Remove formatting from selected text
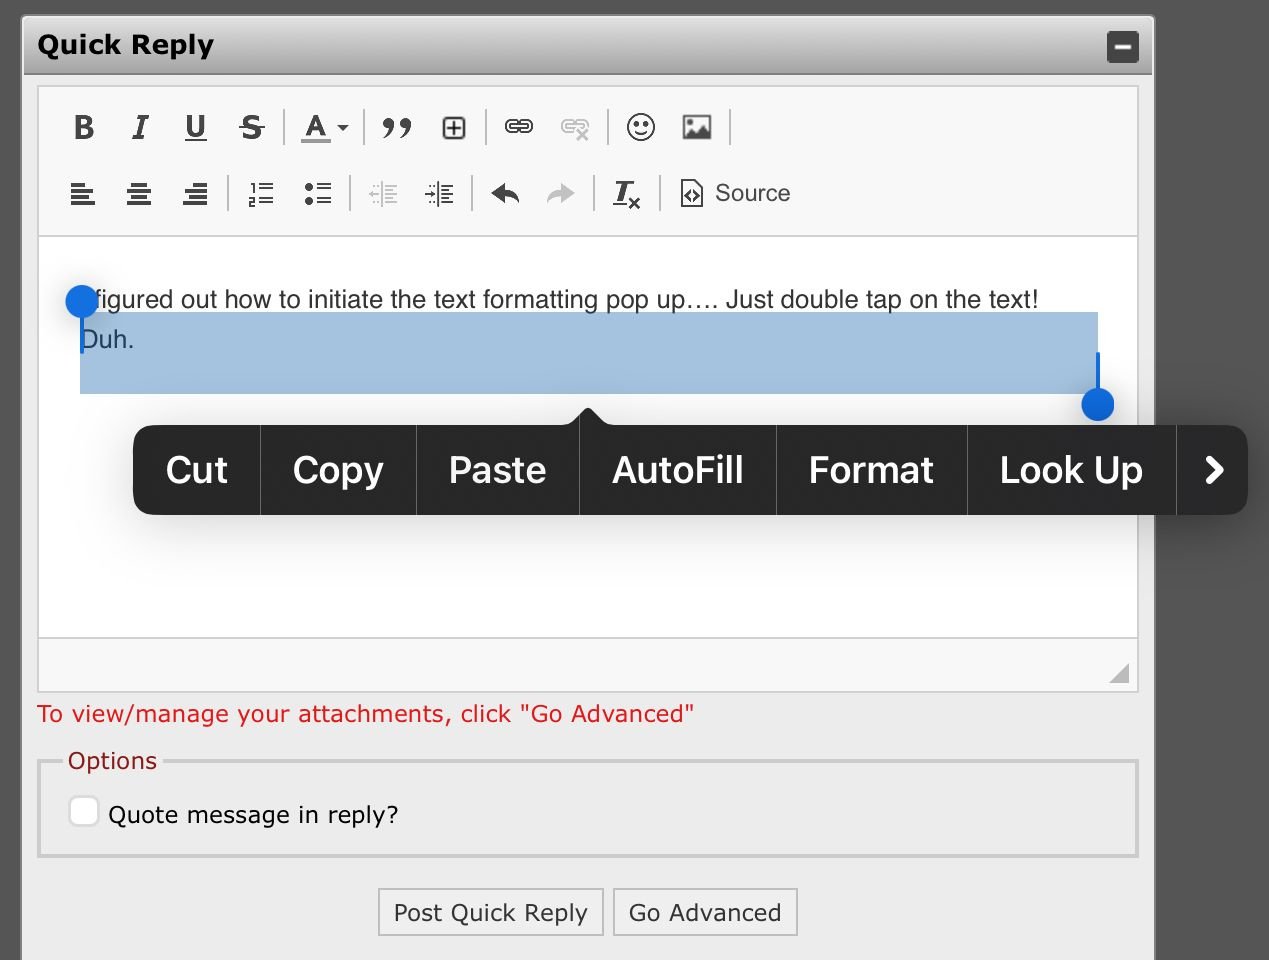This screenshot has width=1269, height=960. pyautogui.click(x=626, y=194)
